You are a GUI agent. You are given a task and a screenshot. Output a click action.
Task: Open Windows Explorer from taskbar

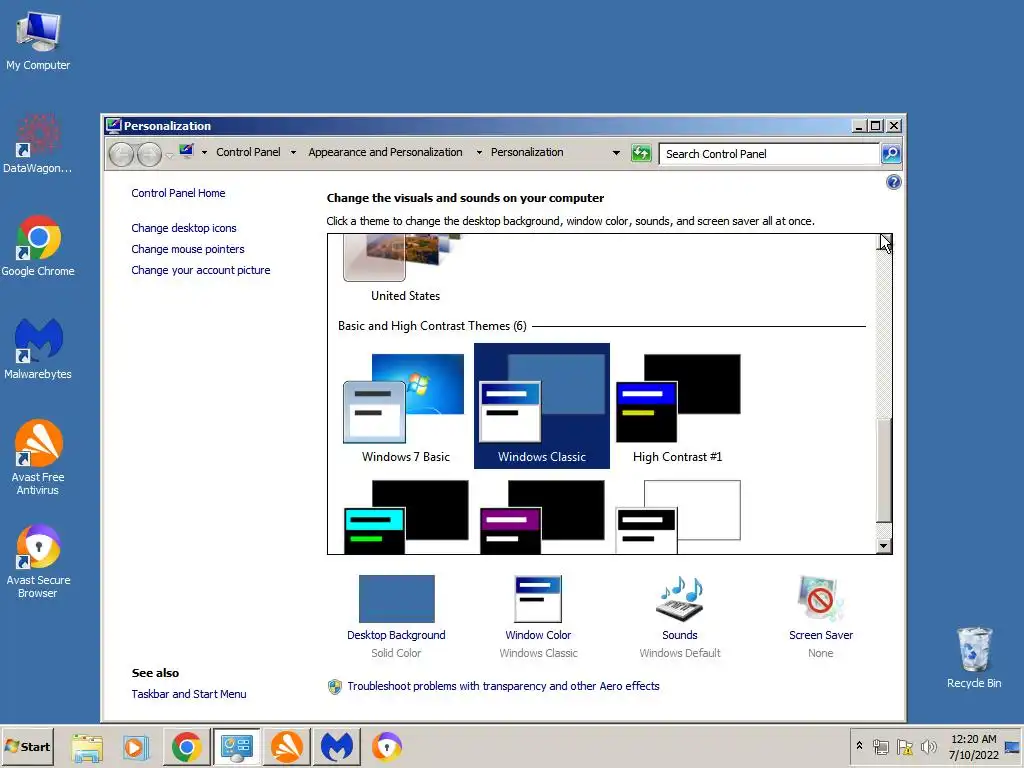(x=88, y=747)
